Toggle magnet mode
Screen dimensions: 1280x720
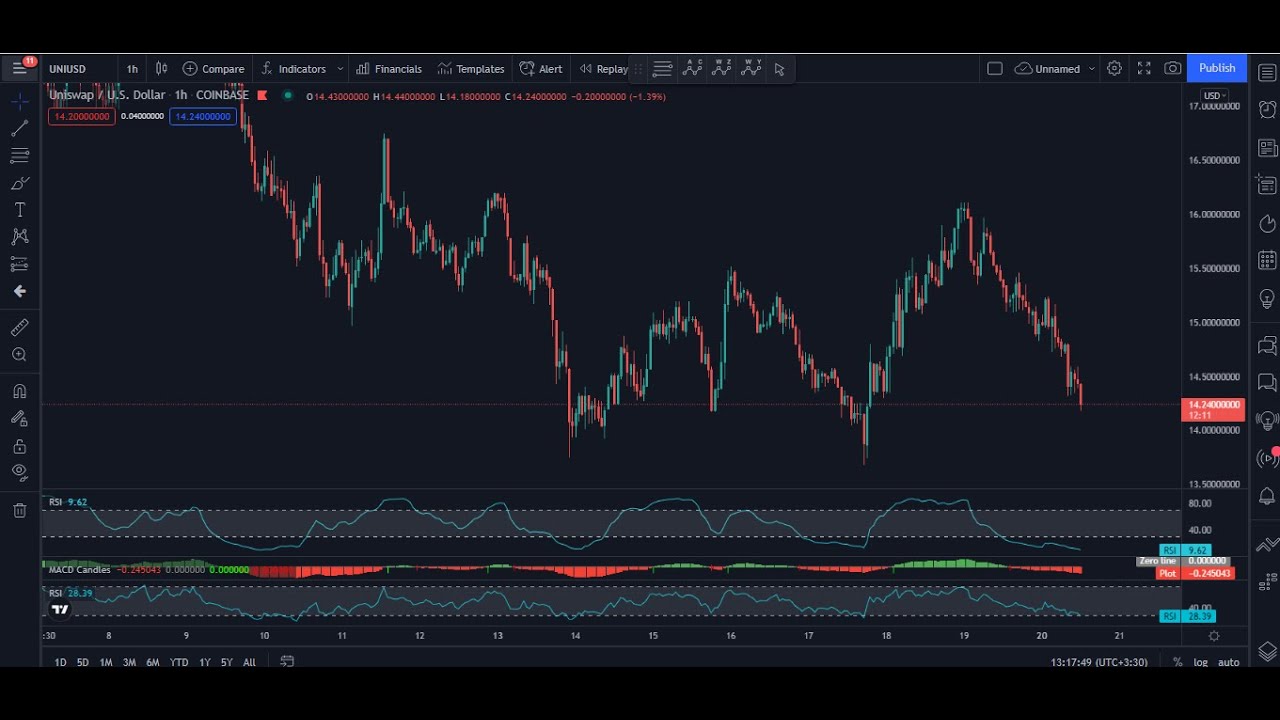point(19,391)
